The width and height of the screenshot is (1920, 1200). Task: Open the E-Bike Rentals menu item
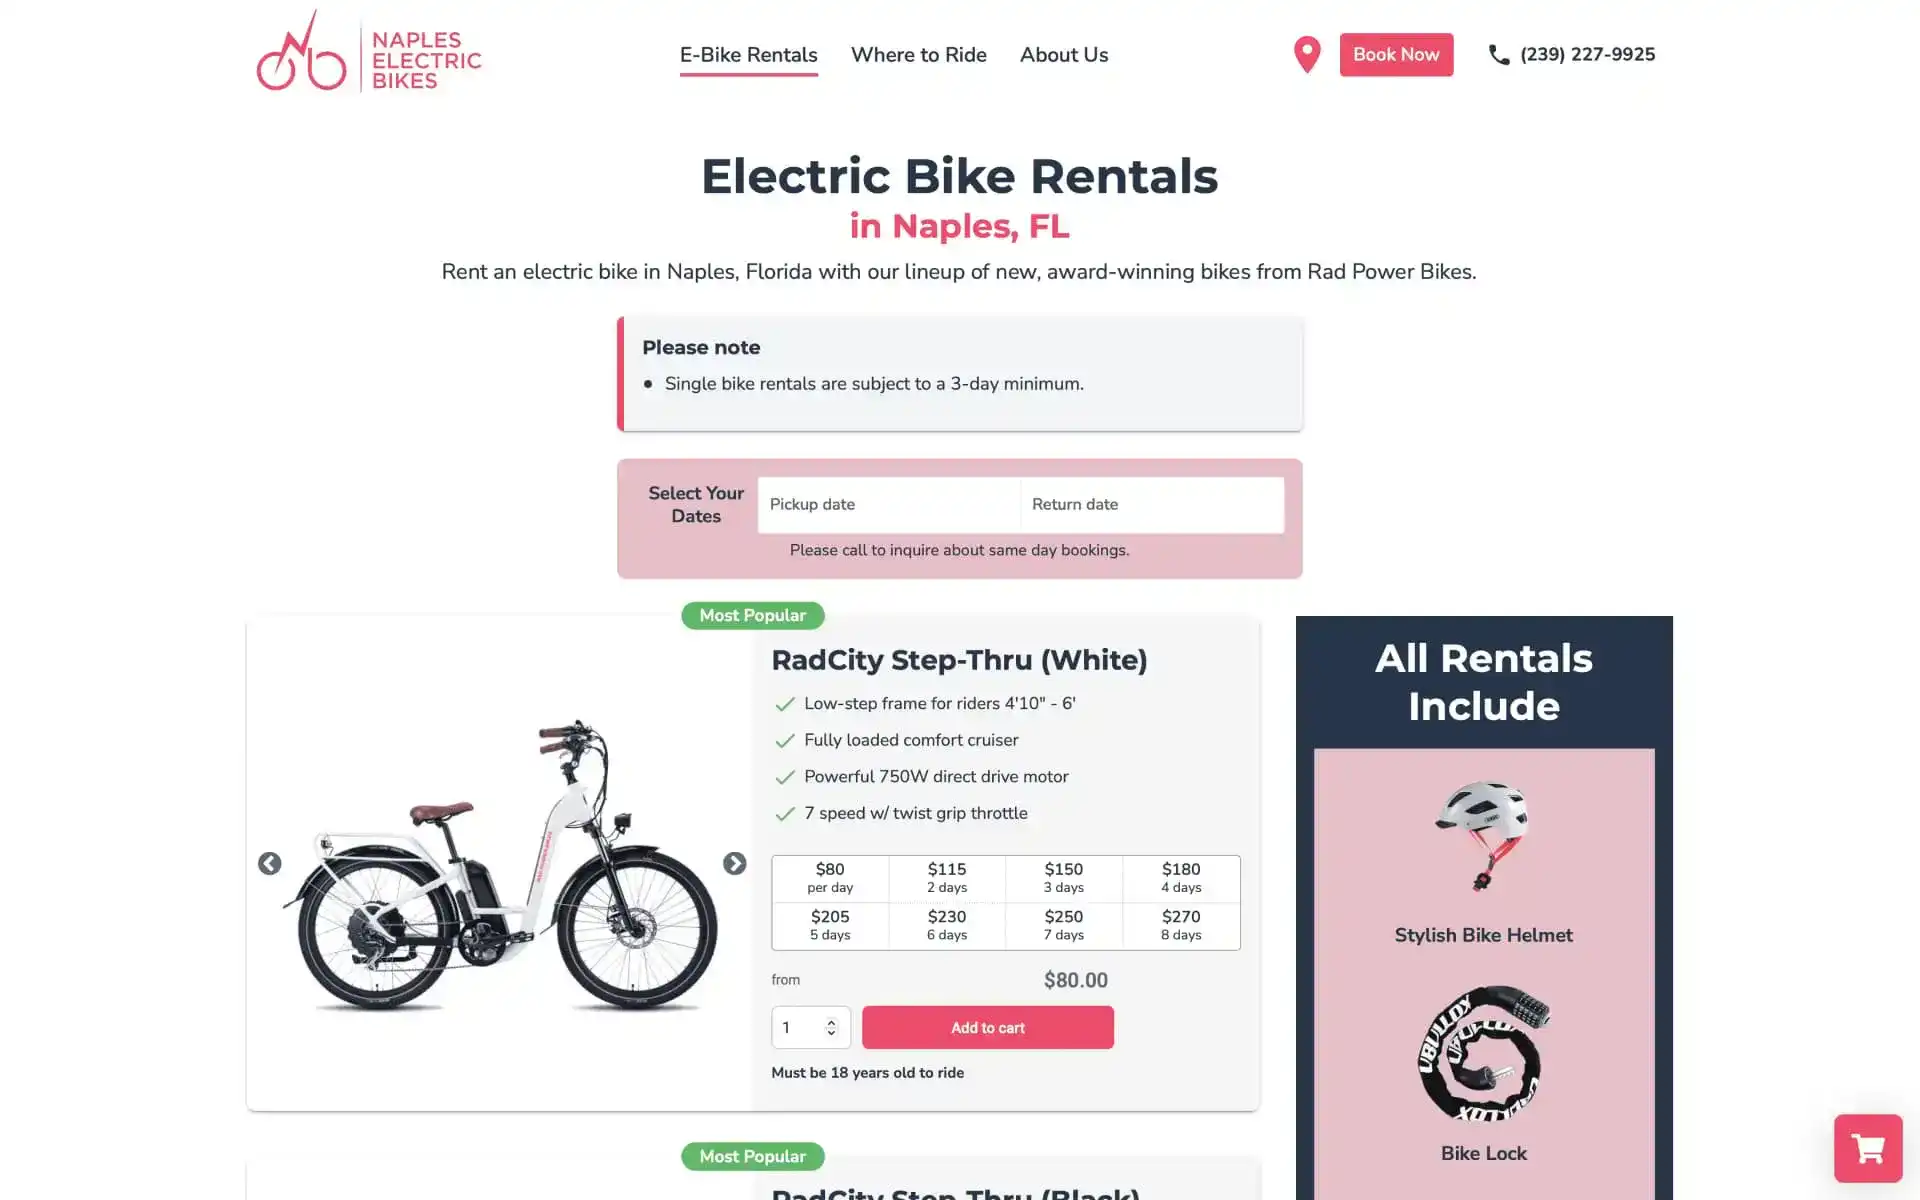pyautogui.click(x=748, y=55)
